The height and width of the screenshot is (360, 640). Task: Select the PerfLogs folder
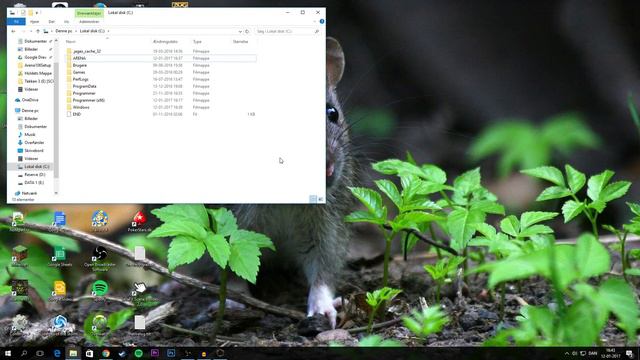162,79
